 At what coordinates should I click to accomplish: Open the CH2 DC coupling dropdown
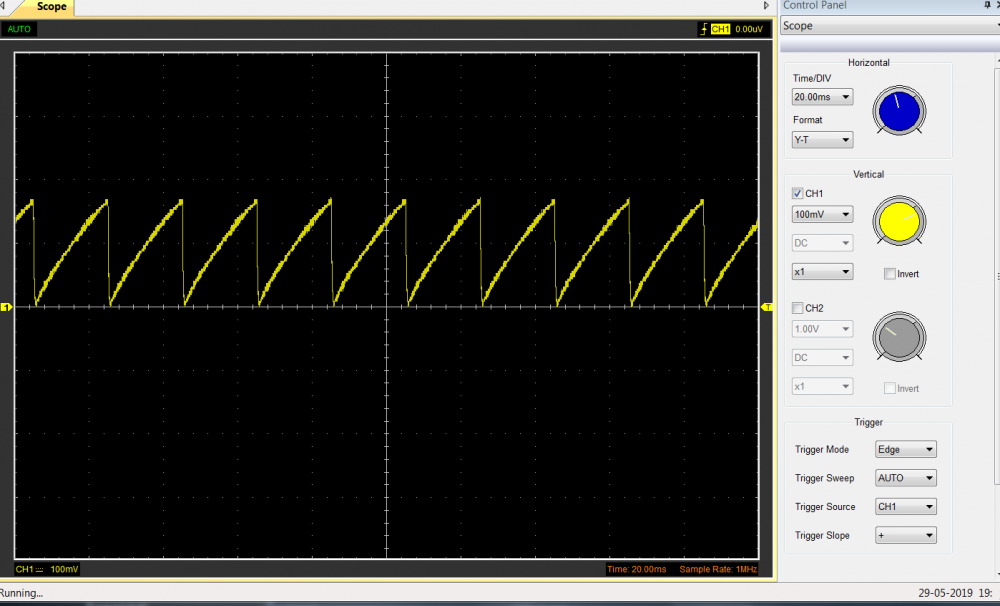(x=822, y=358)
